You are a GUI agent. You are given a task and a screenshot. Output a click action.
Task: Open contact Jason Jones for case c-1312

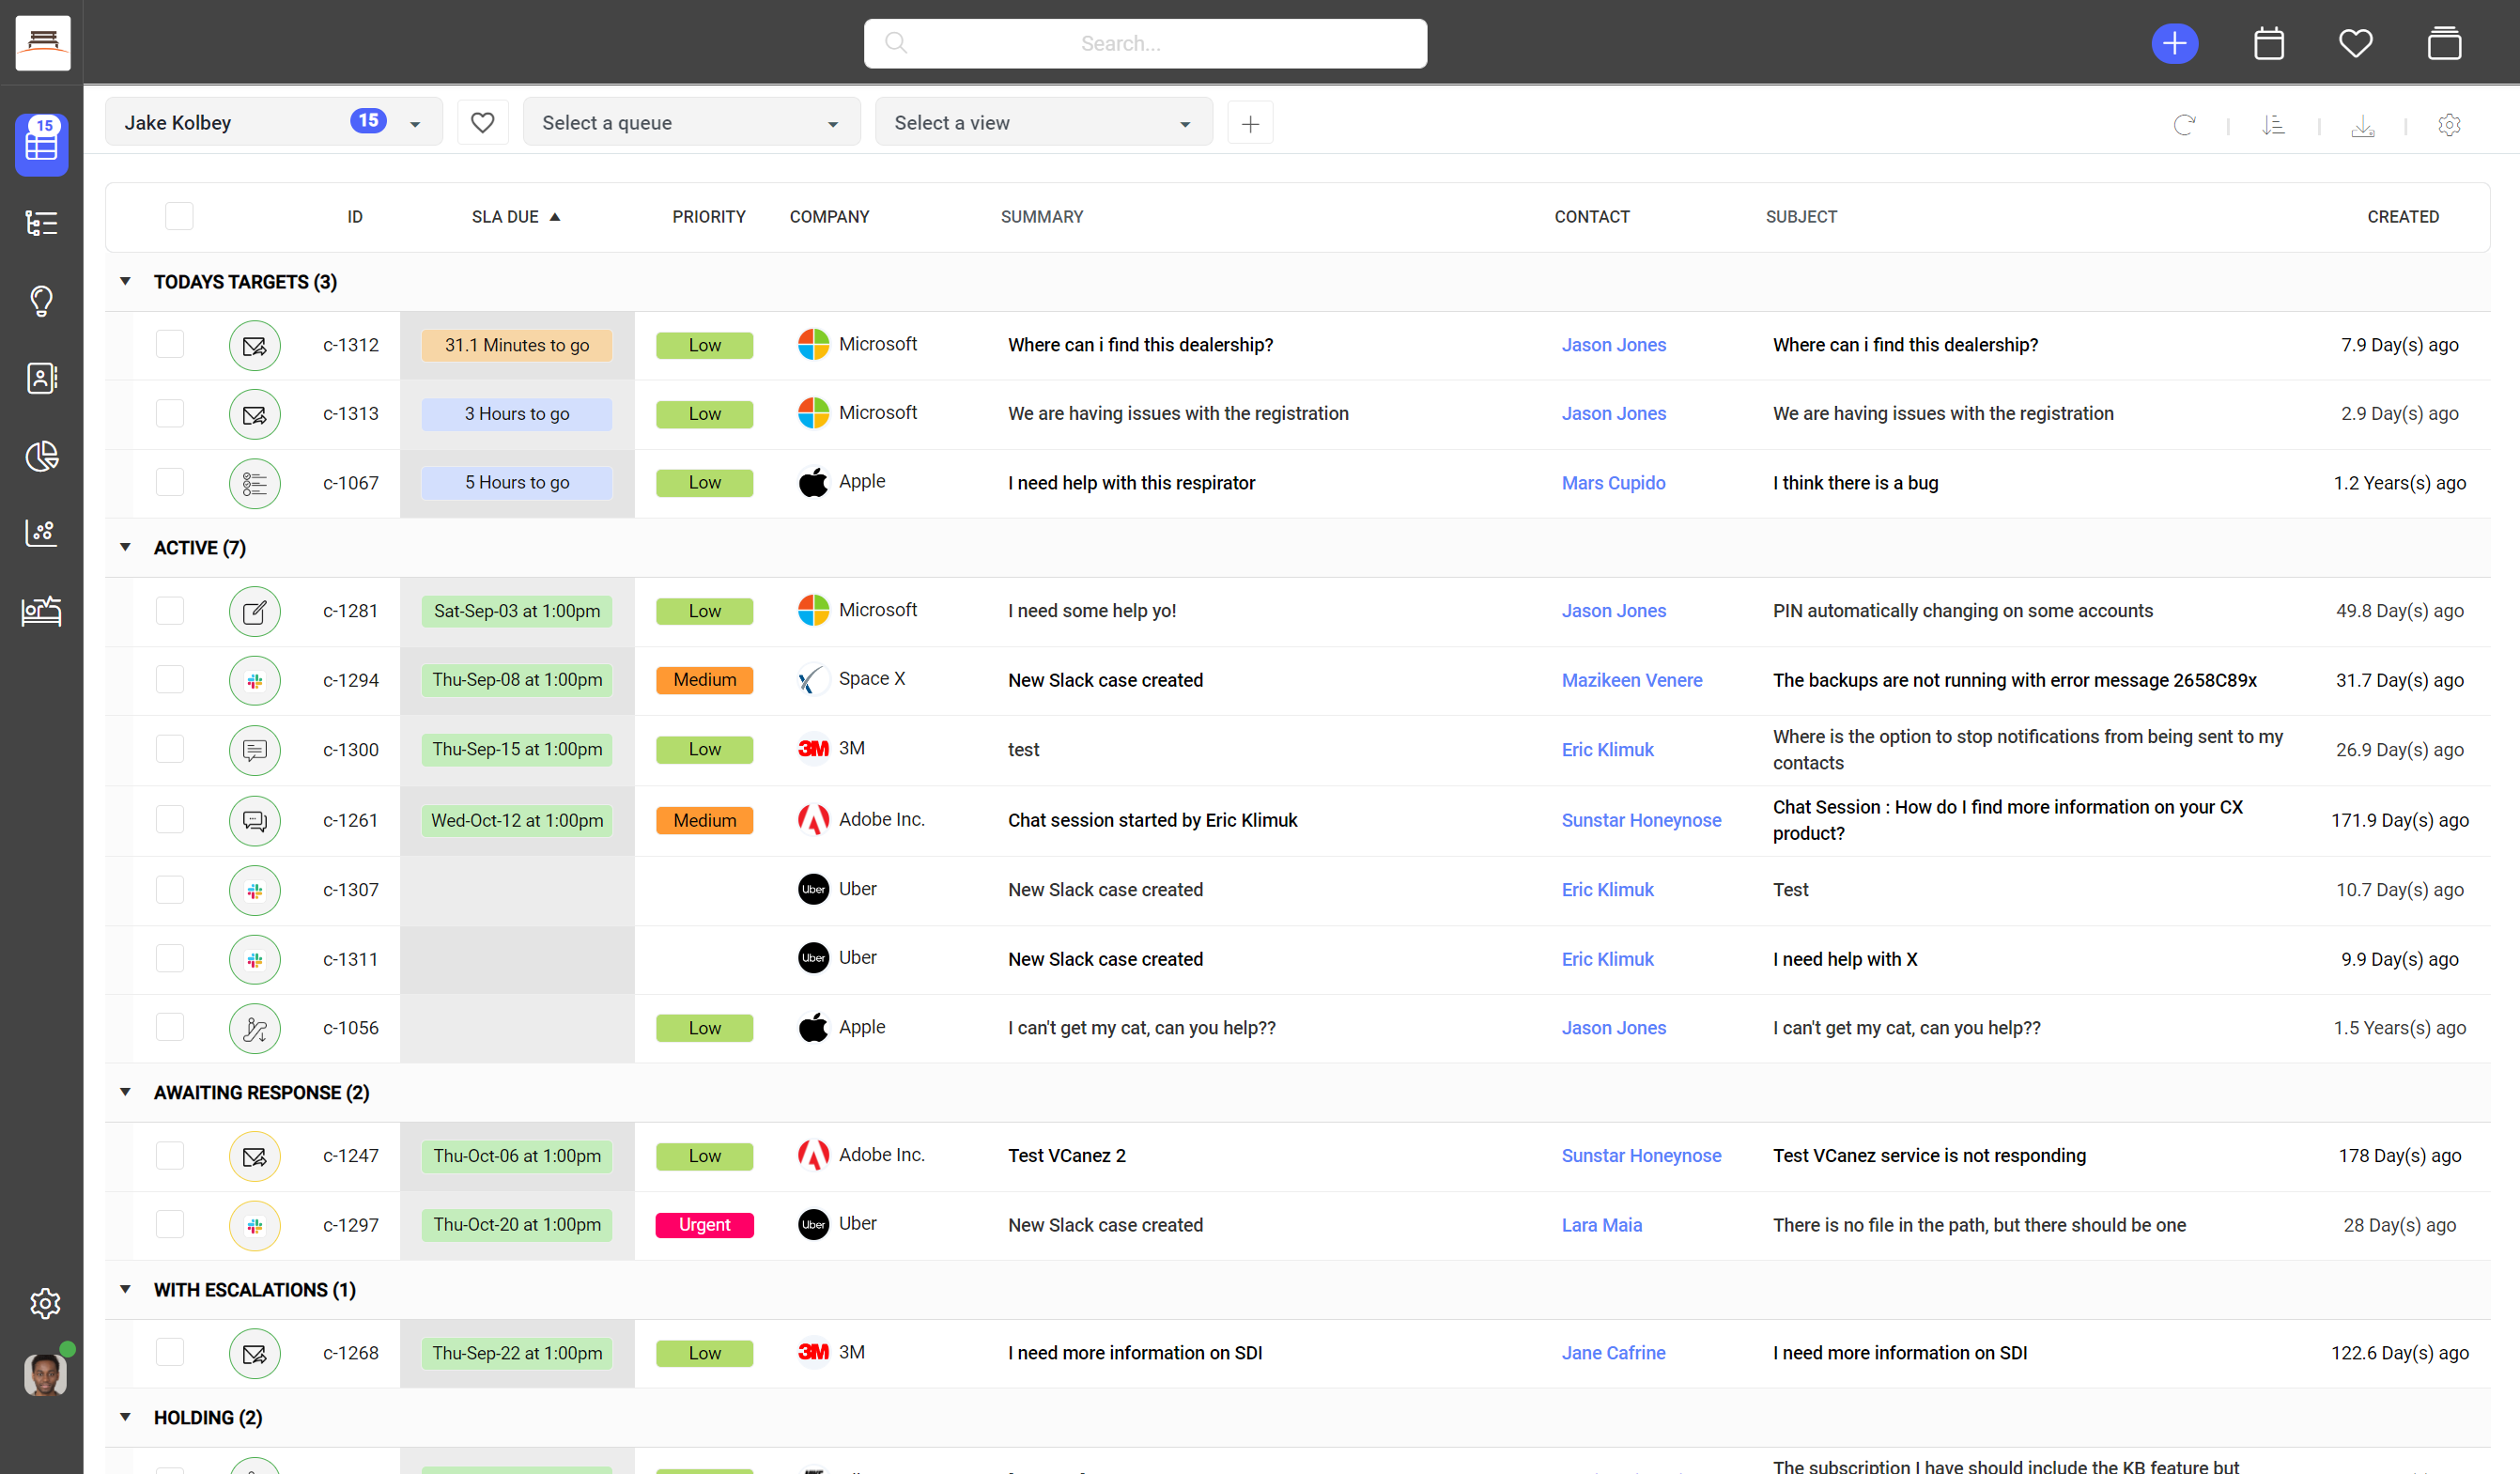point(1613,344)
